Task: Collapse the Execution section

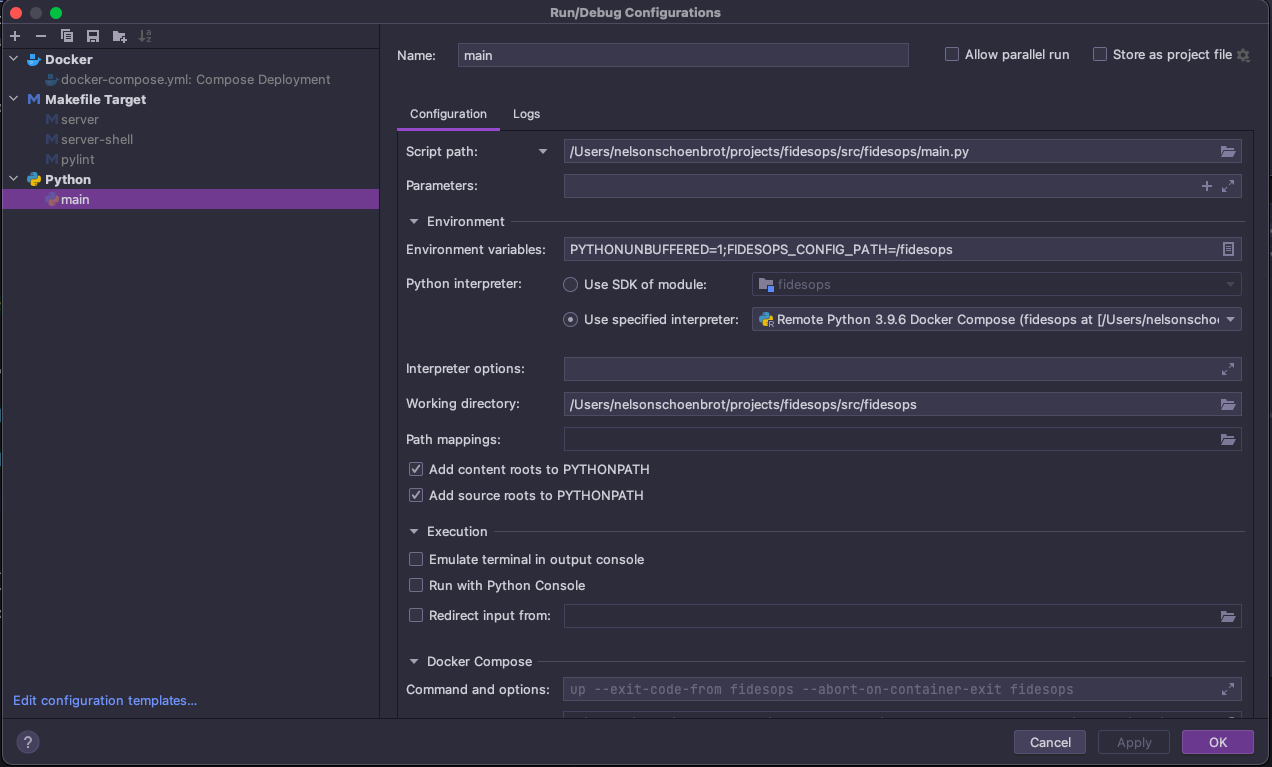Action: 413,531
